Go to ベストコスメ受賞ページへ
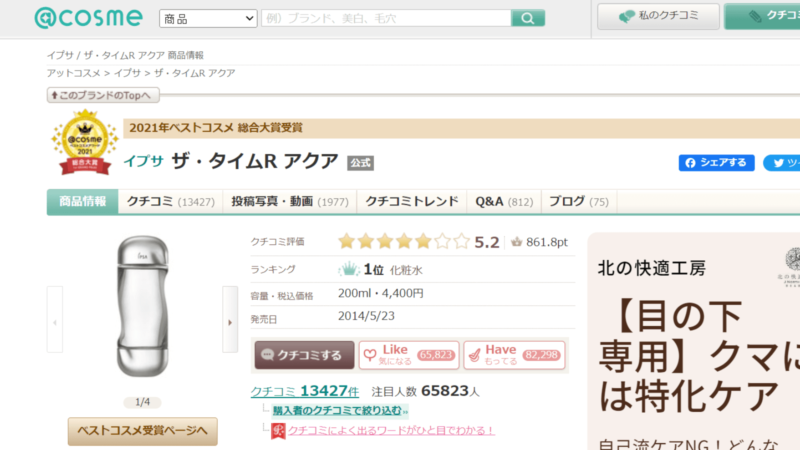This screenshot has height=450, width=800. click(142, 431)
